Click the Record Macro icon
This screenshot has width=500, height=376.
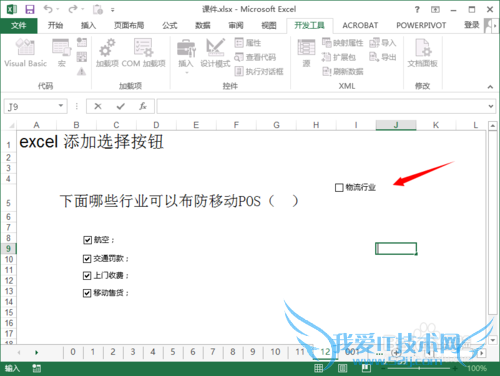(x=82, y=42)
